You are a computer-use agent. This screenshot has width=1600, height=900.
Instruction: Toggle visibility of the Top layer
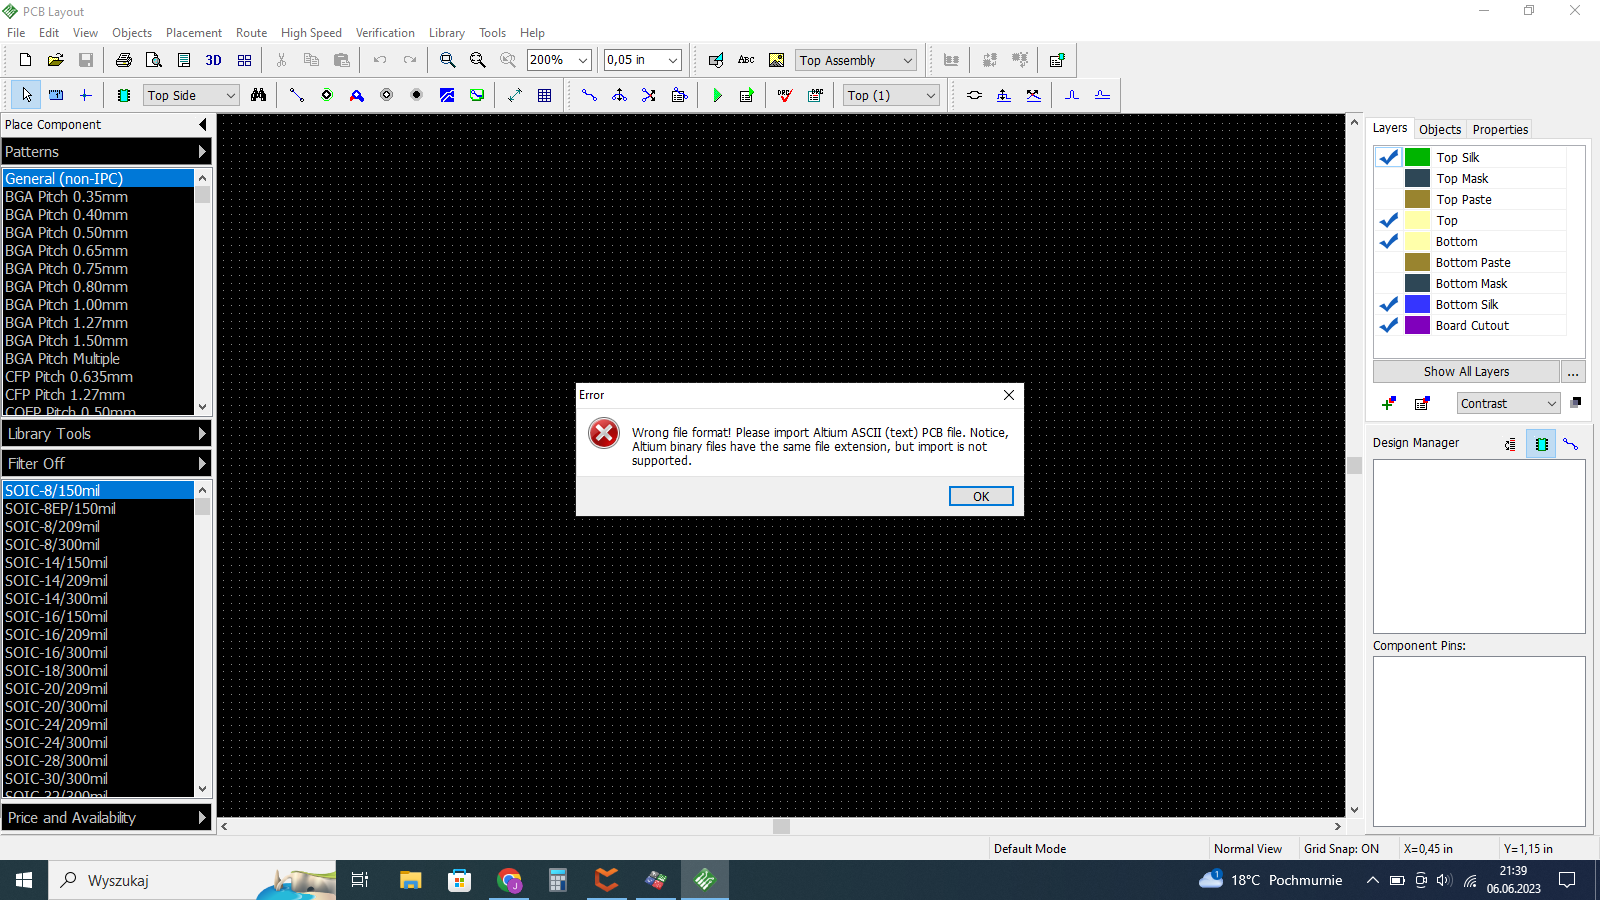(x=1389, y=220)
